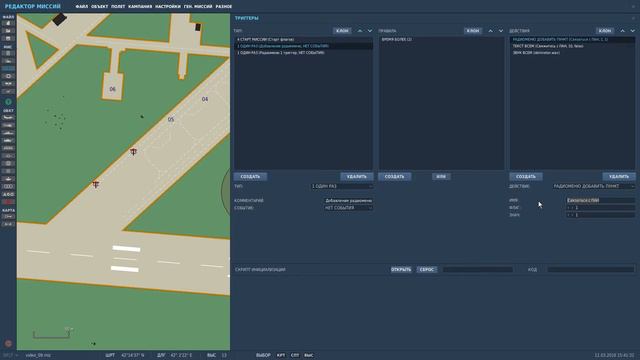Open the ФАЙЛ menu

[x=82, y=7]
